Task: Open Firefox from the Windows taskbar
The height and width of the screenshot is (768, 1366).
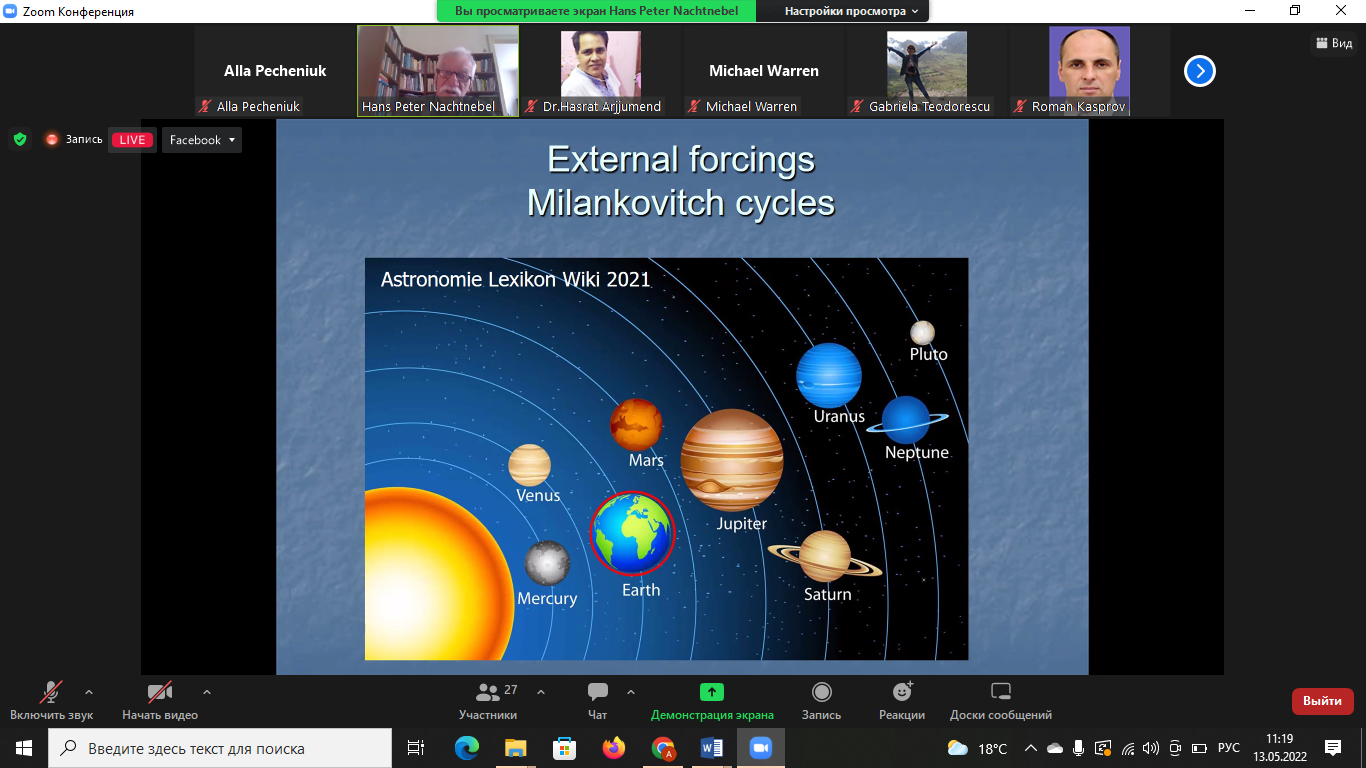Action: (613, 748)
